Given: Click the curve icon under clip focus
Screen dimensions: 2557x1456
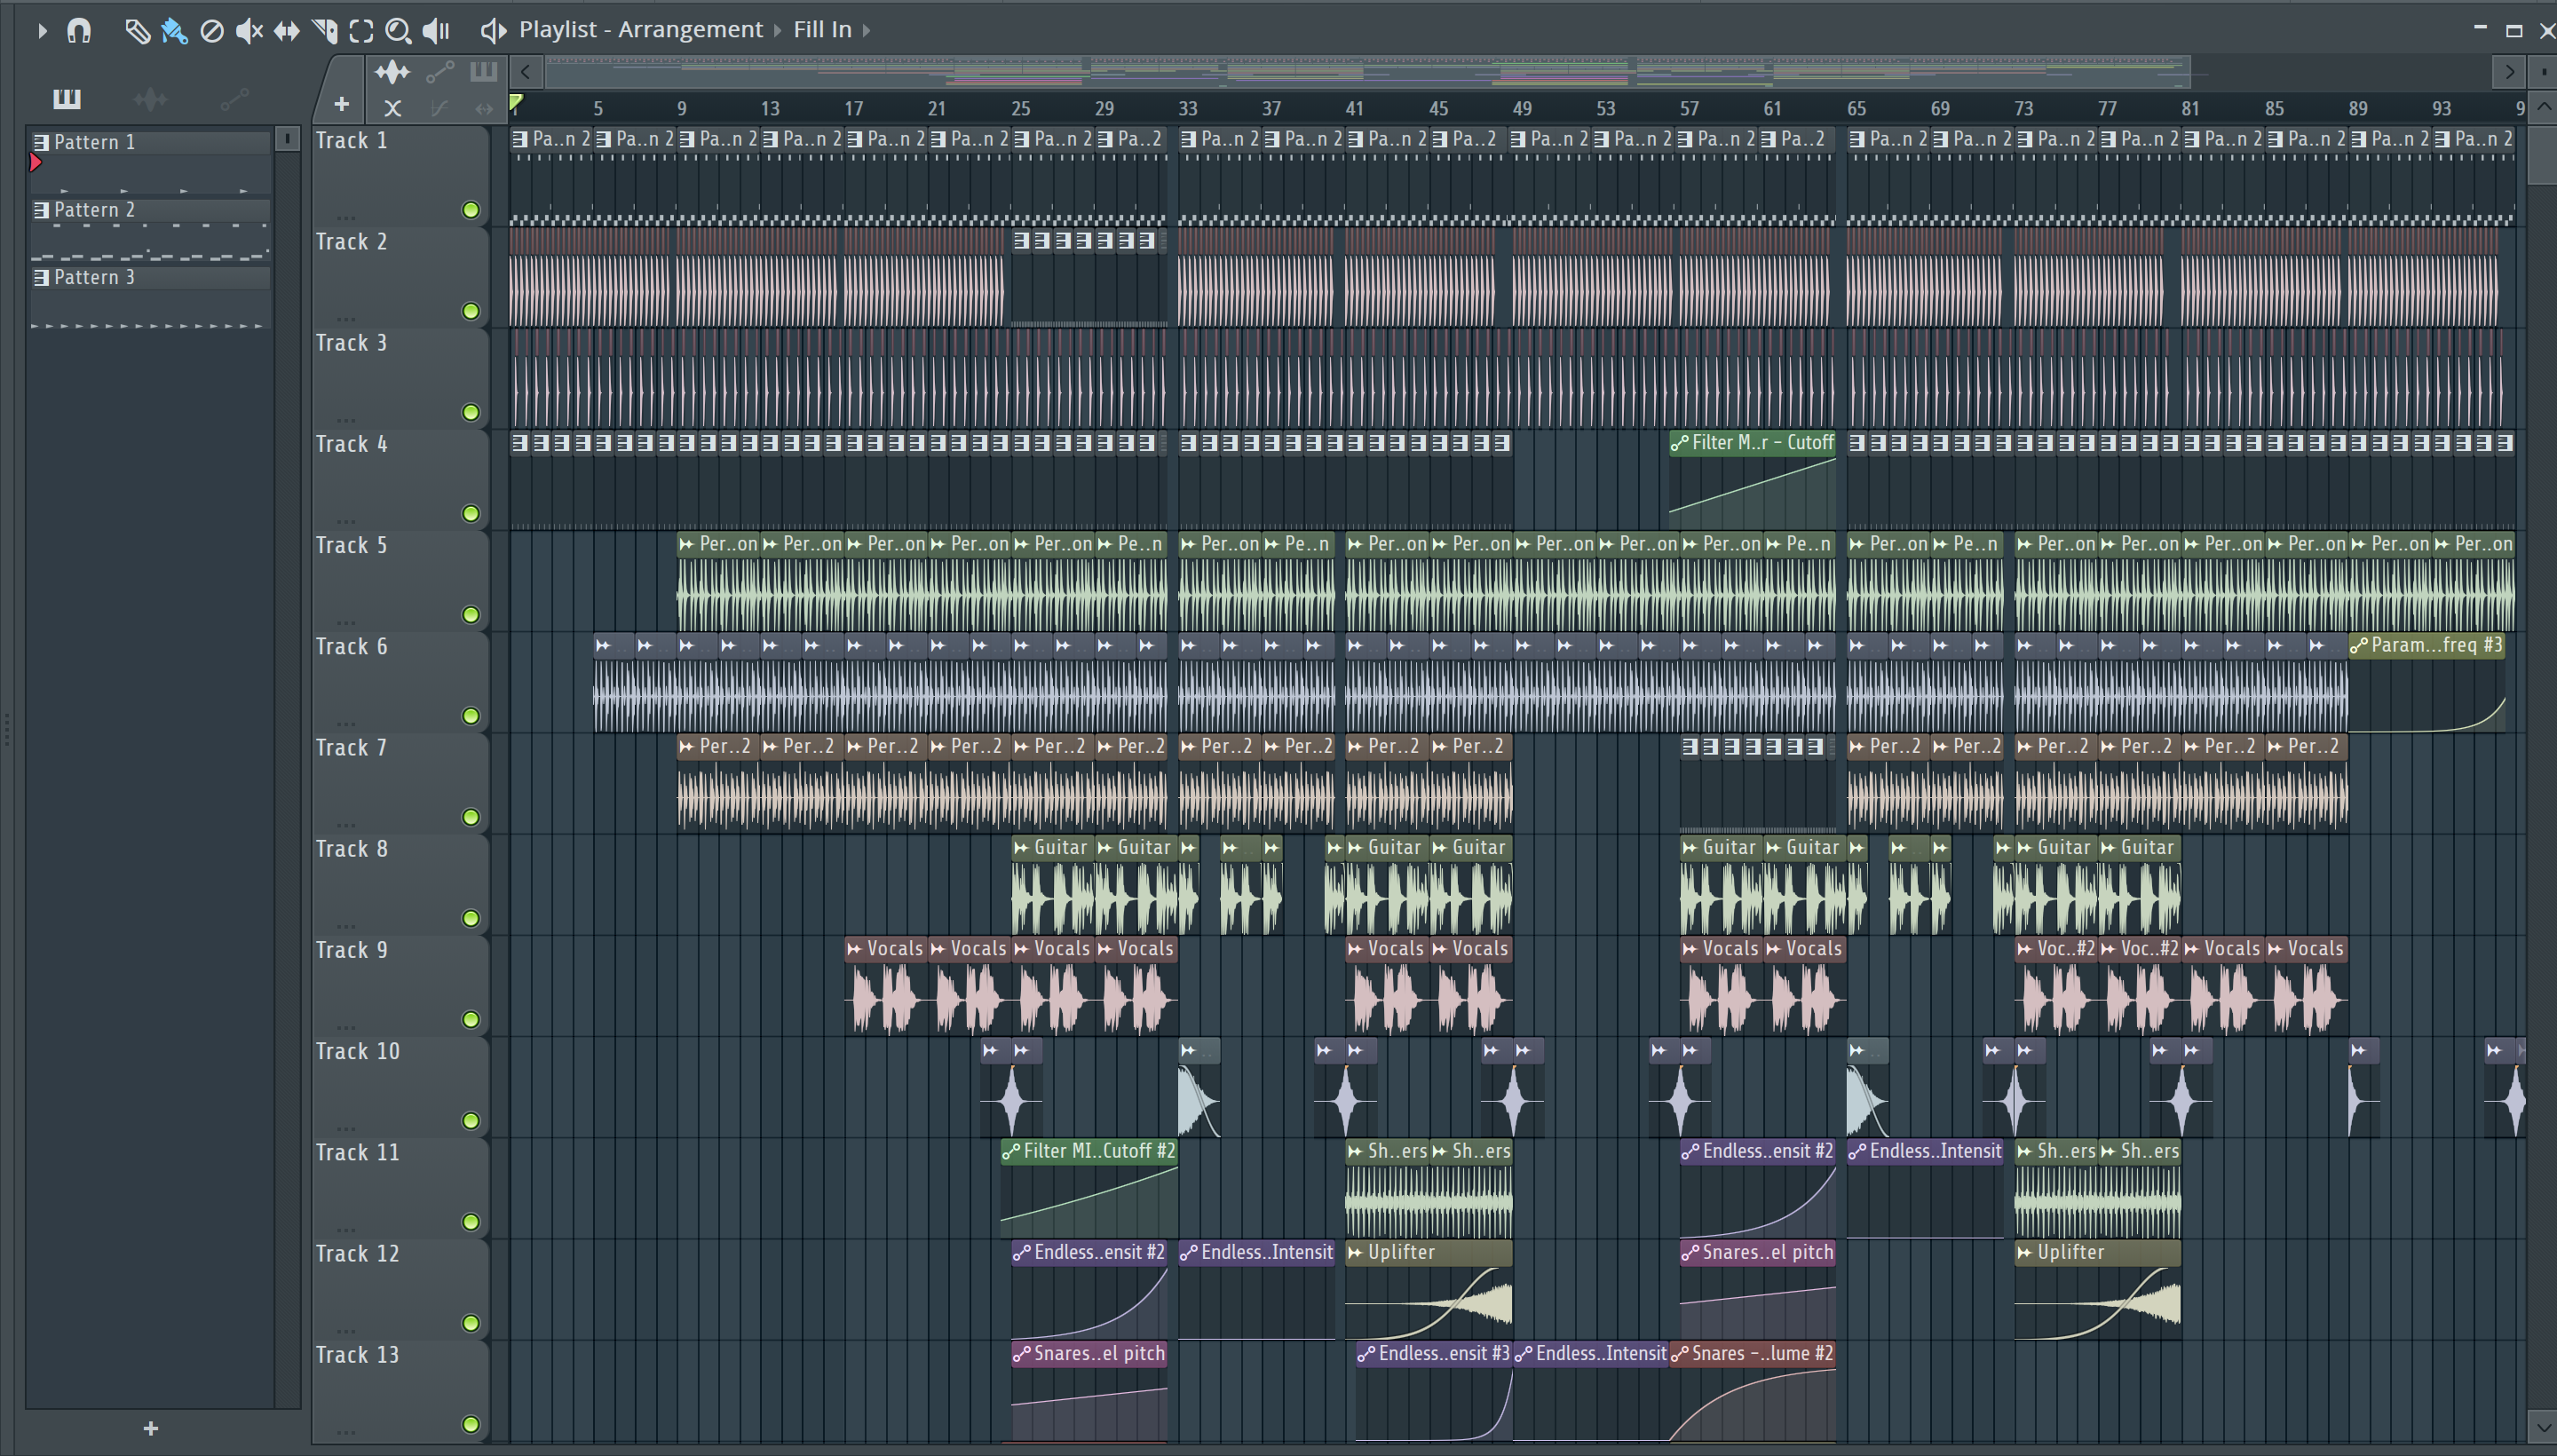Looking at the screenshot, I should (439, 108).
